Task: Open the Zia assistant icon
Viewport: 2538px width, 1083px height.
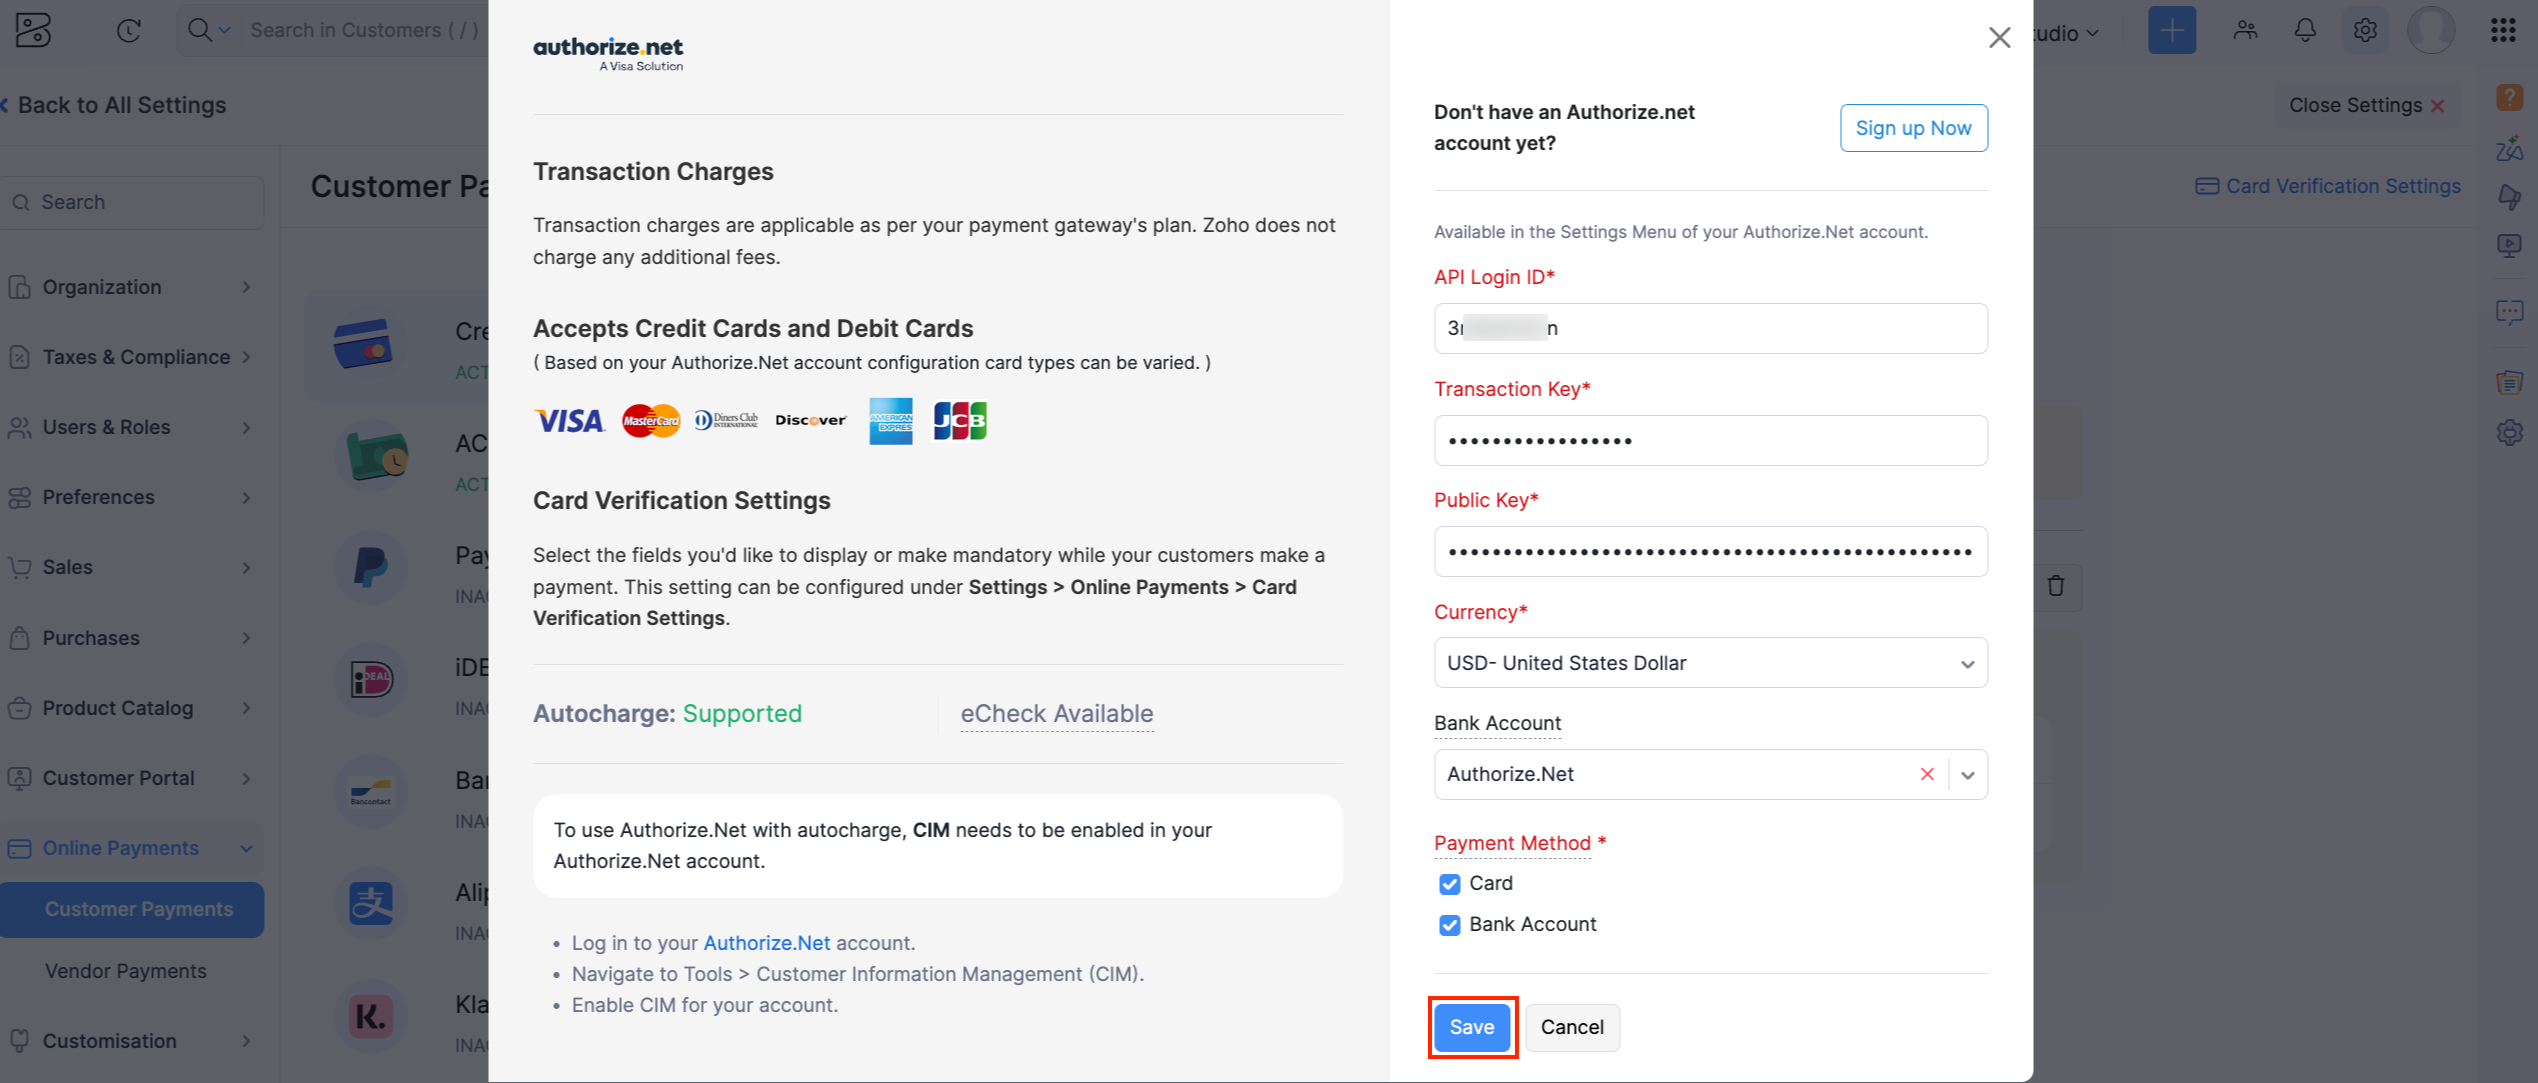Action: (2512, 150)
